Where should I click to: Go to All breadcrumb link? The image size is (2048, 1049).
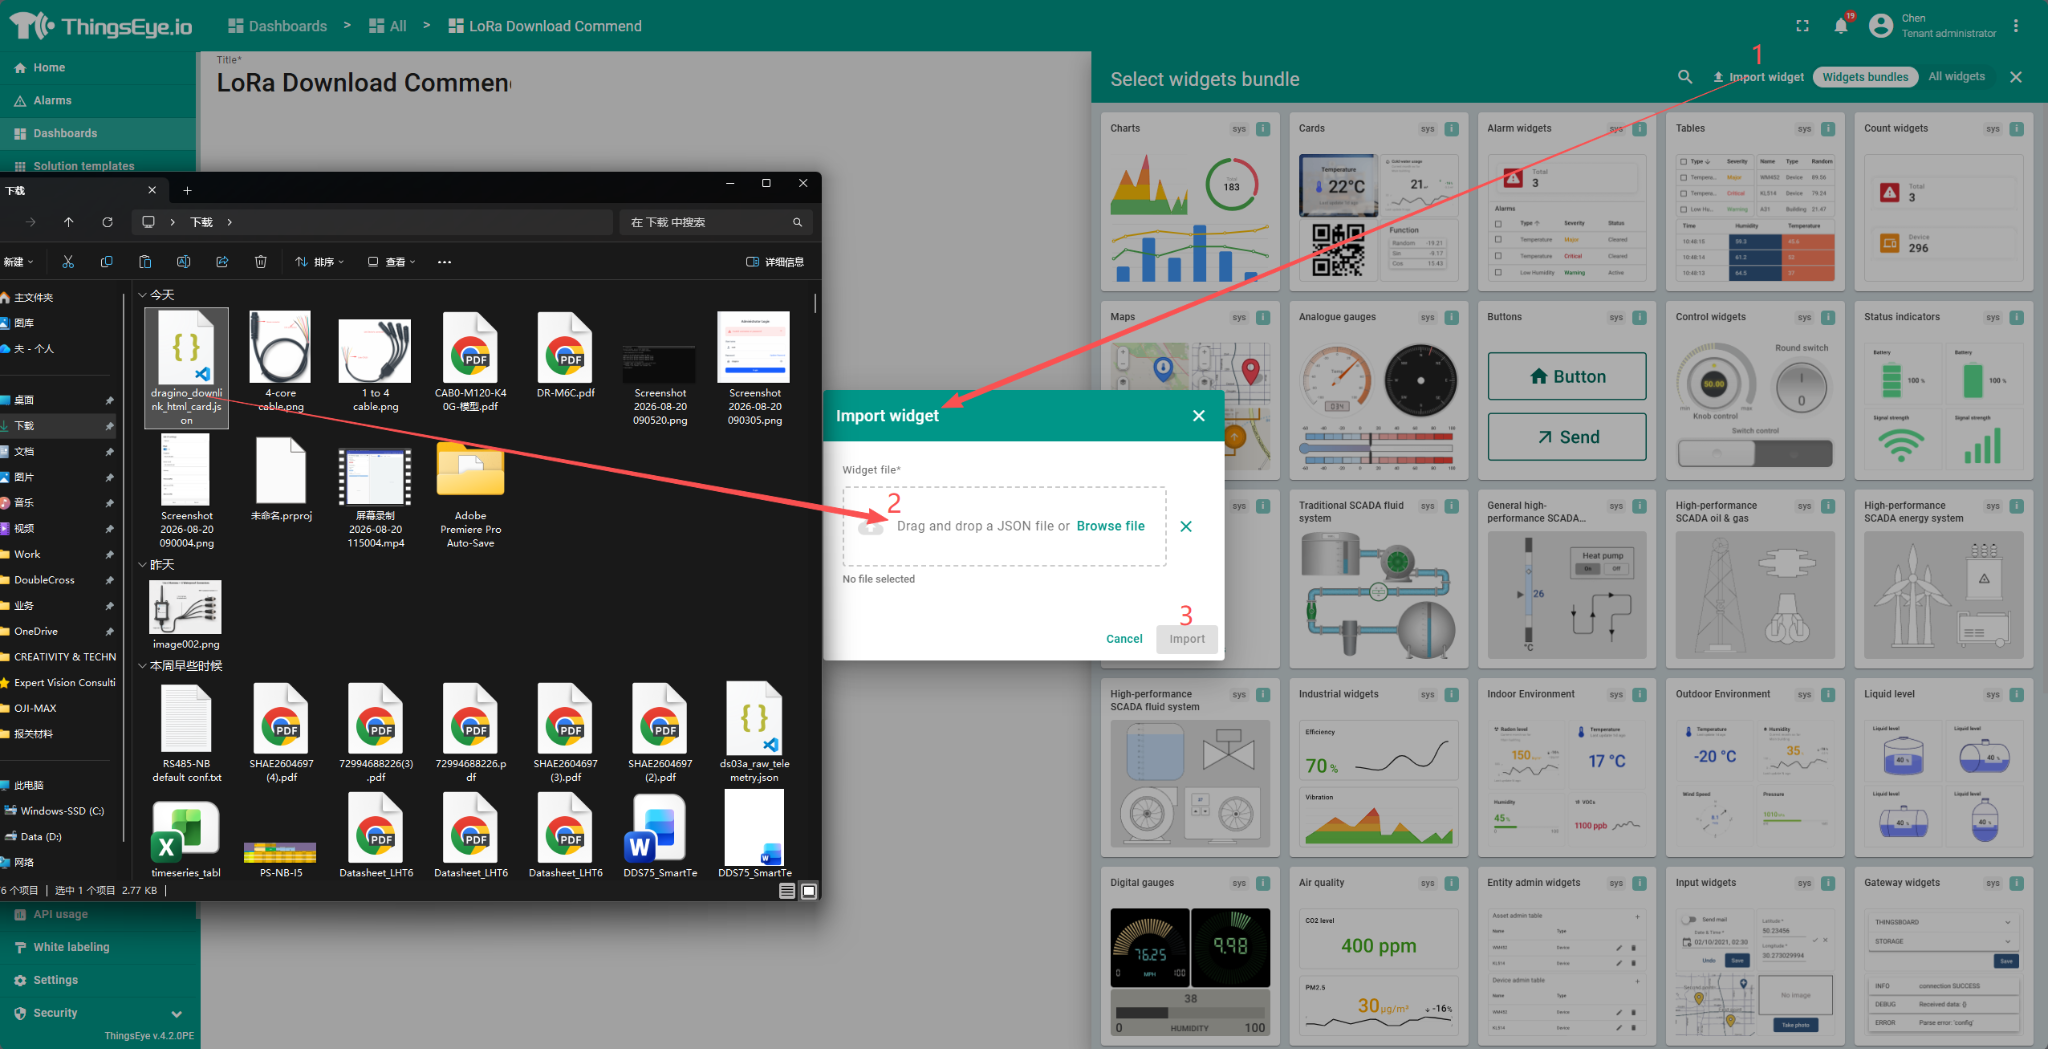tap(388, 26)
